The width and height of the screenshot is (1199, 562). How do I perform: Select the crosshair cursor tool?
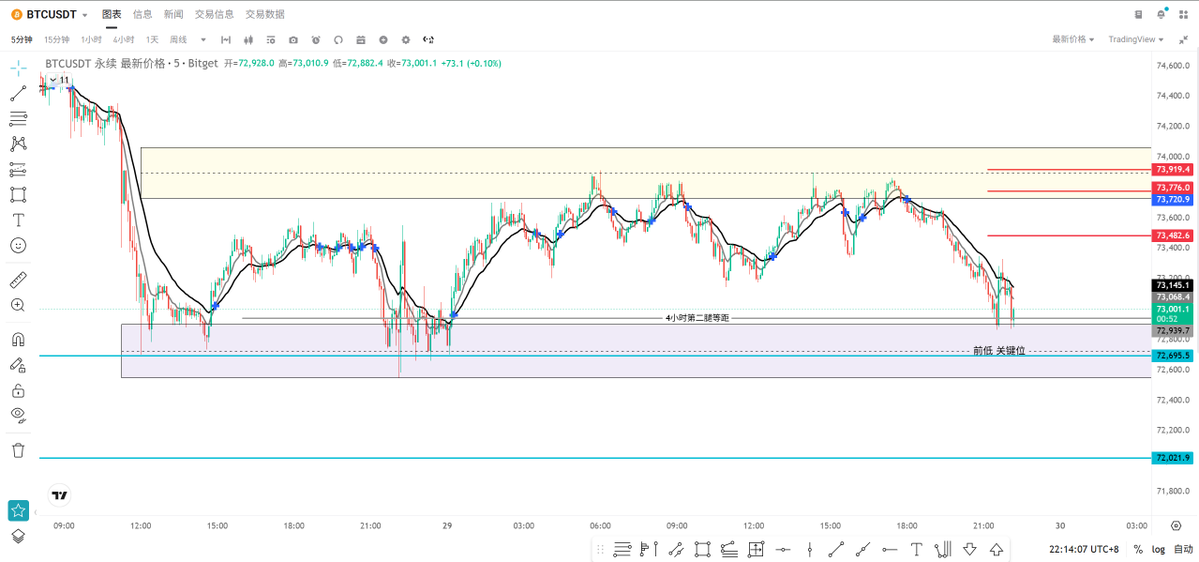(18, 68)
